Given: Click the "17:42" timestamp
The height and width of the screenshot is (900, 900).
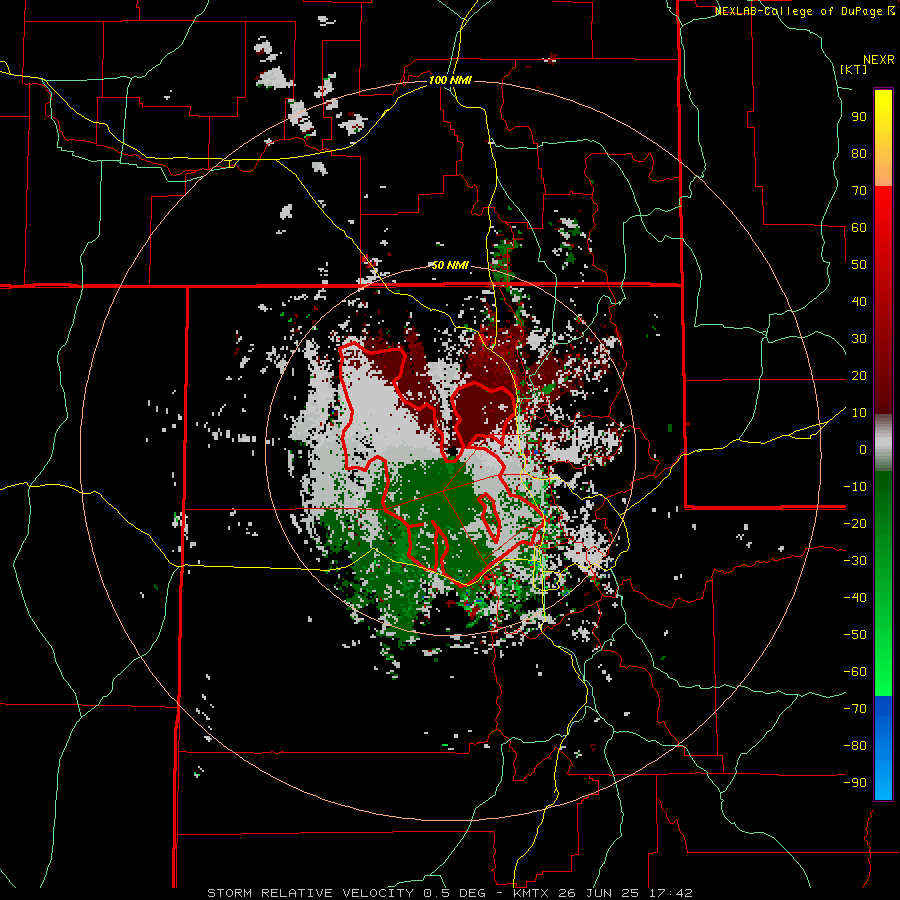Looking at the screenshot, I should click(x=672, y=893).
